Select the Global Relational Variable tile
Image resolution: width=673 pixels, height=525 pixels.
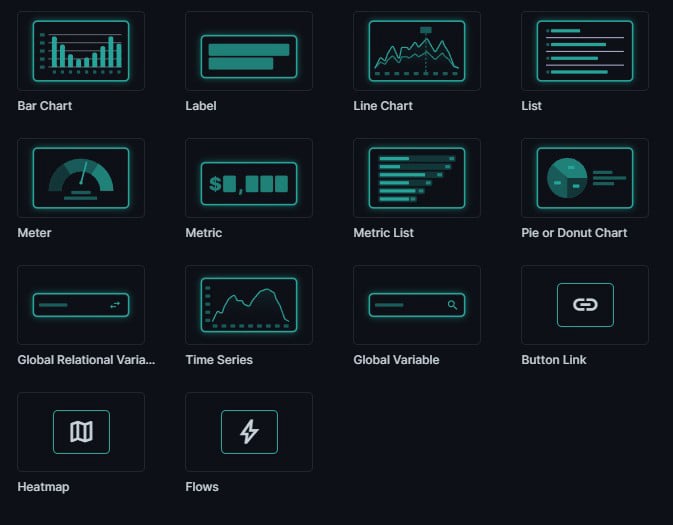pos(81,305)
